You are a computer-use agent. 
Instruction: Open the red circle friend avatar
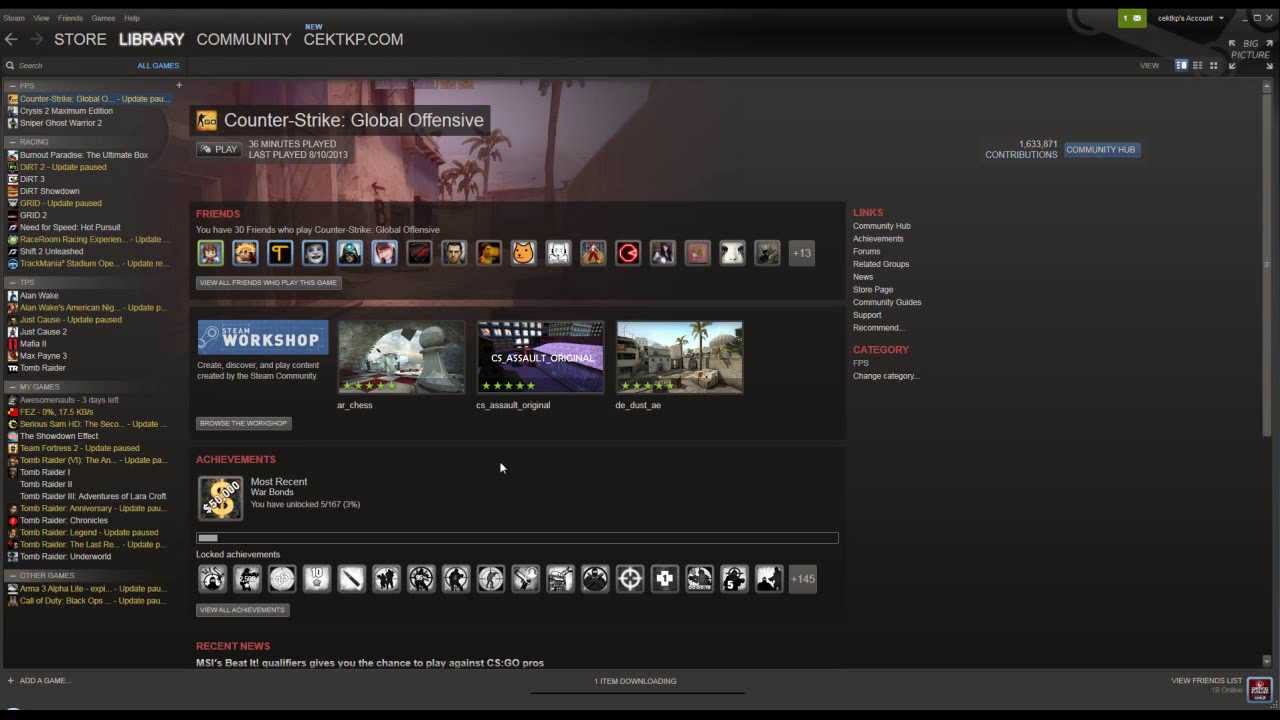[x=628, y=253]
